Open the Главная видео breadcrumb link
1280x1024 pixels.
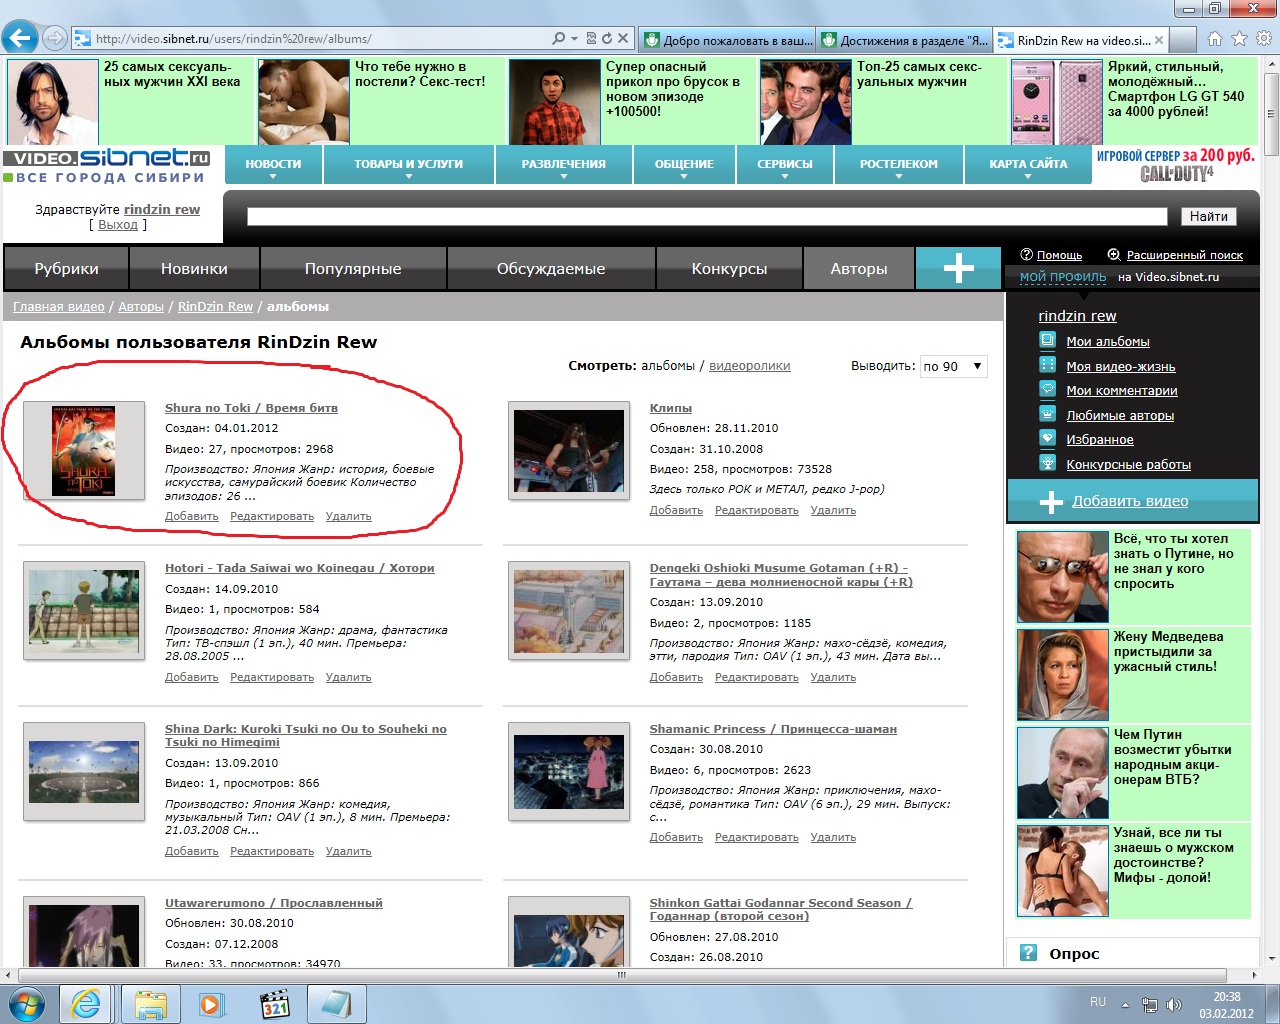pos(59,307)
